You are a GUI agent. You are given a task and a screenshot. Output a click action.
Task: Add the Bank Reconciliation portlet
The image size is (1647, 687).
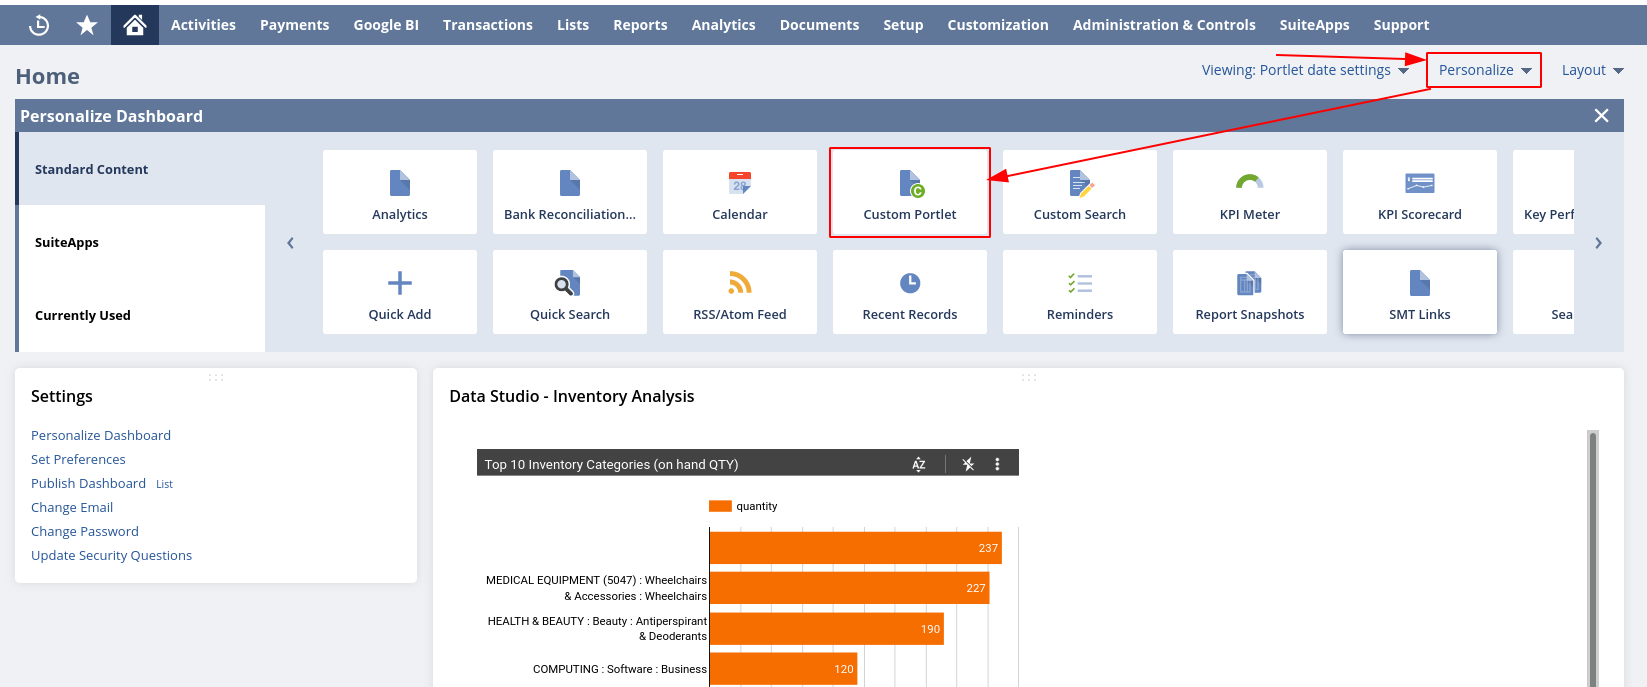pos(570,192)
